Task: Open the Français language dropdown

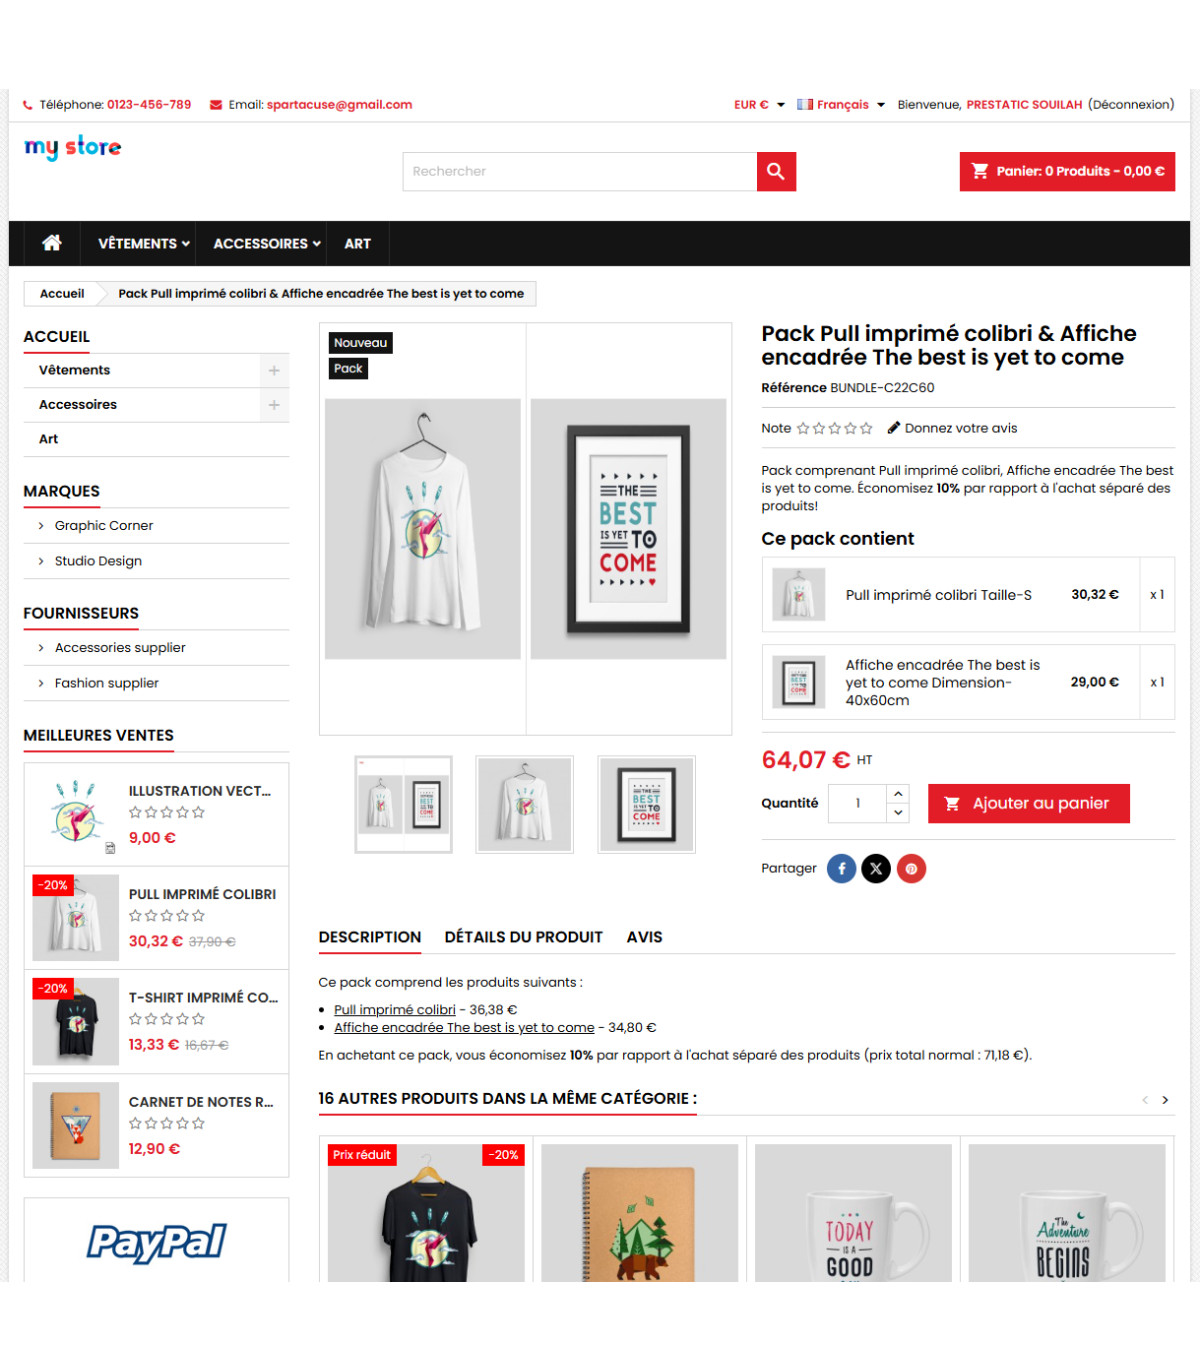Action: coord(841,104)
